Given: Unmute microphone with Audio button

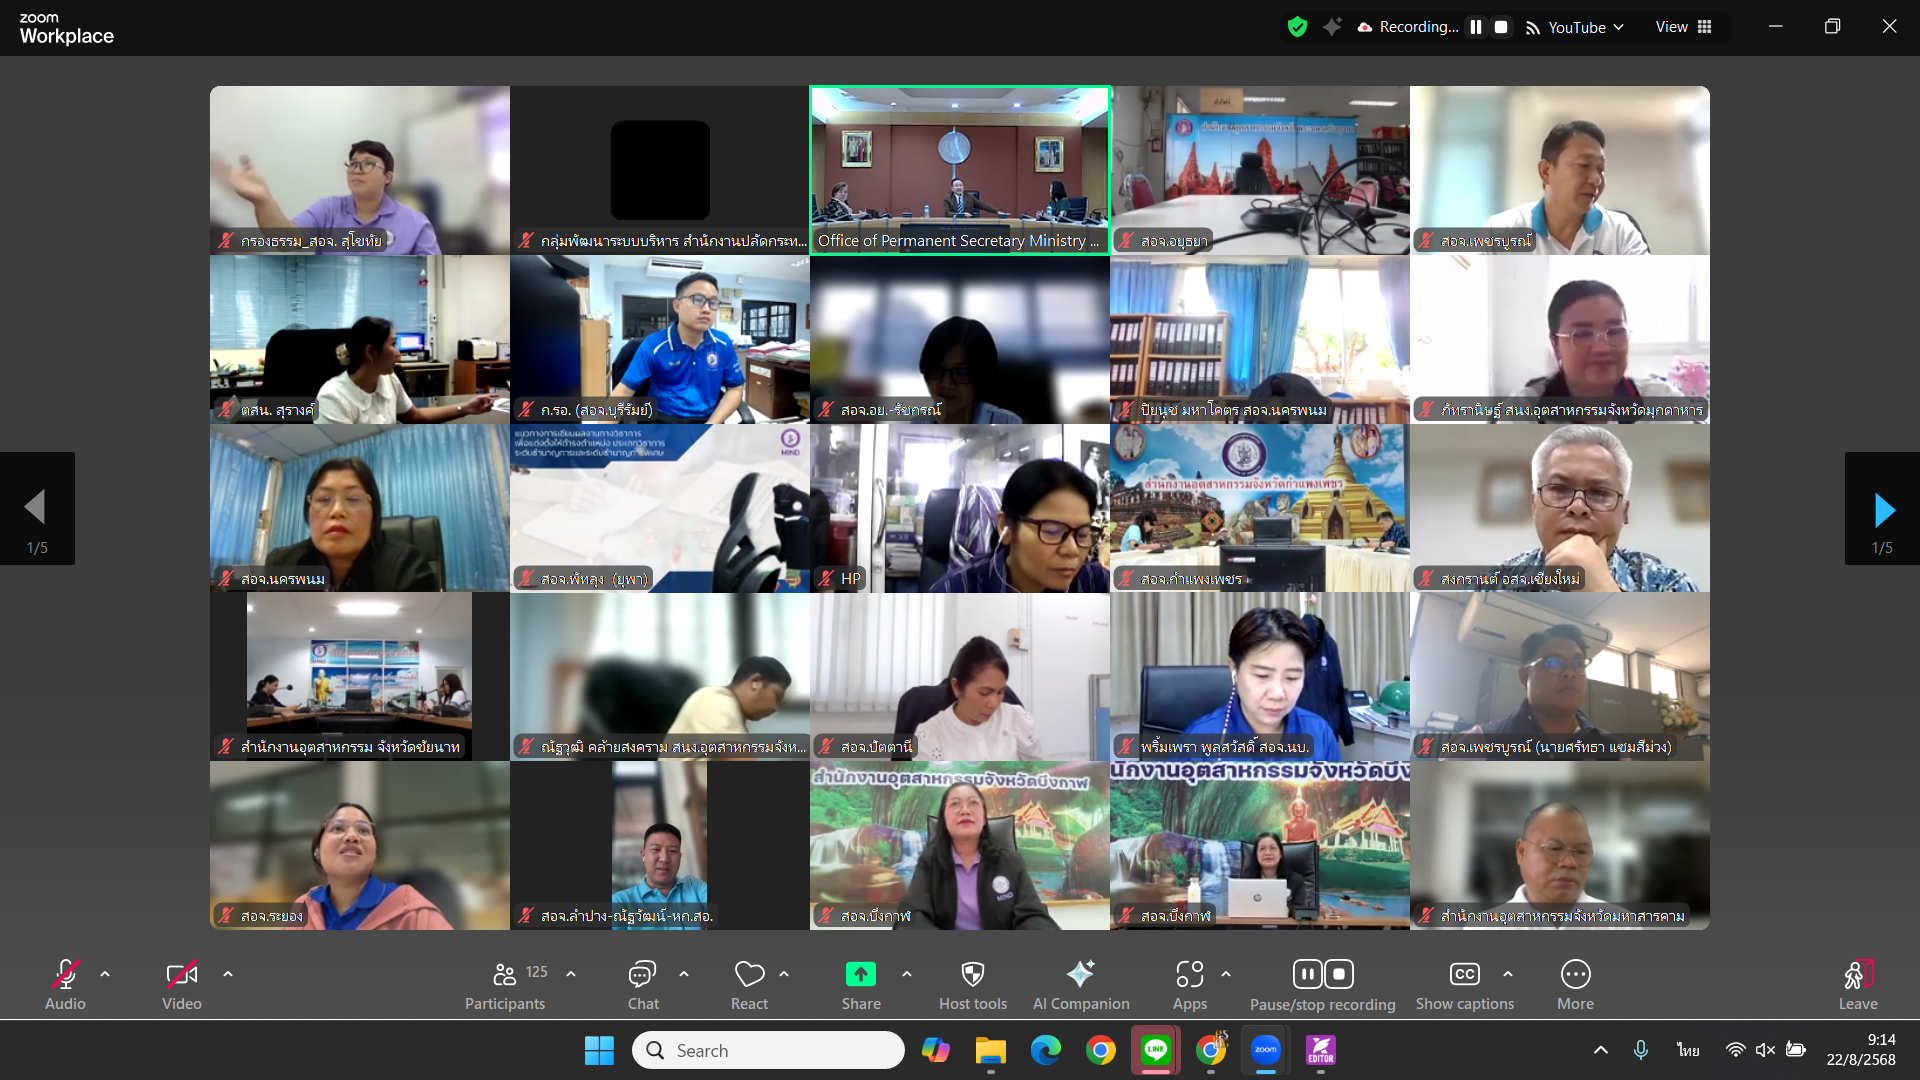Looking at the screenshot, I should point(65,975).
